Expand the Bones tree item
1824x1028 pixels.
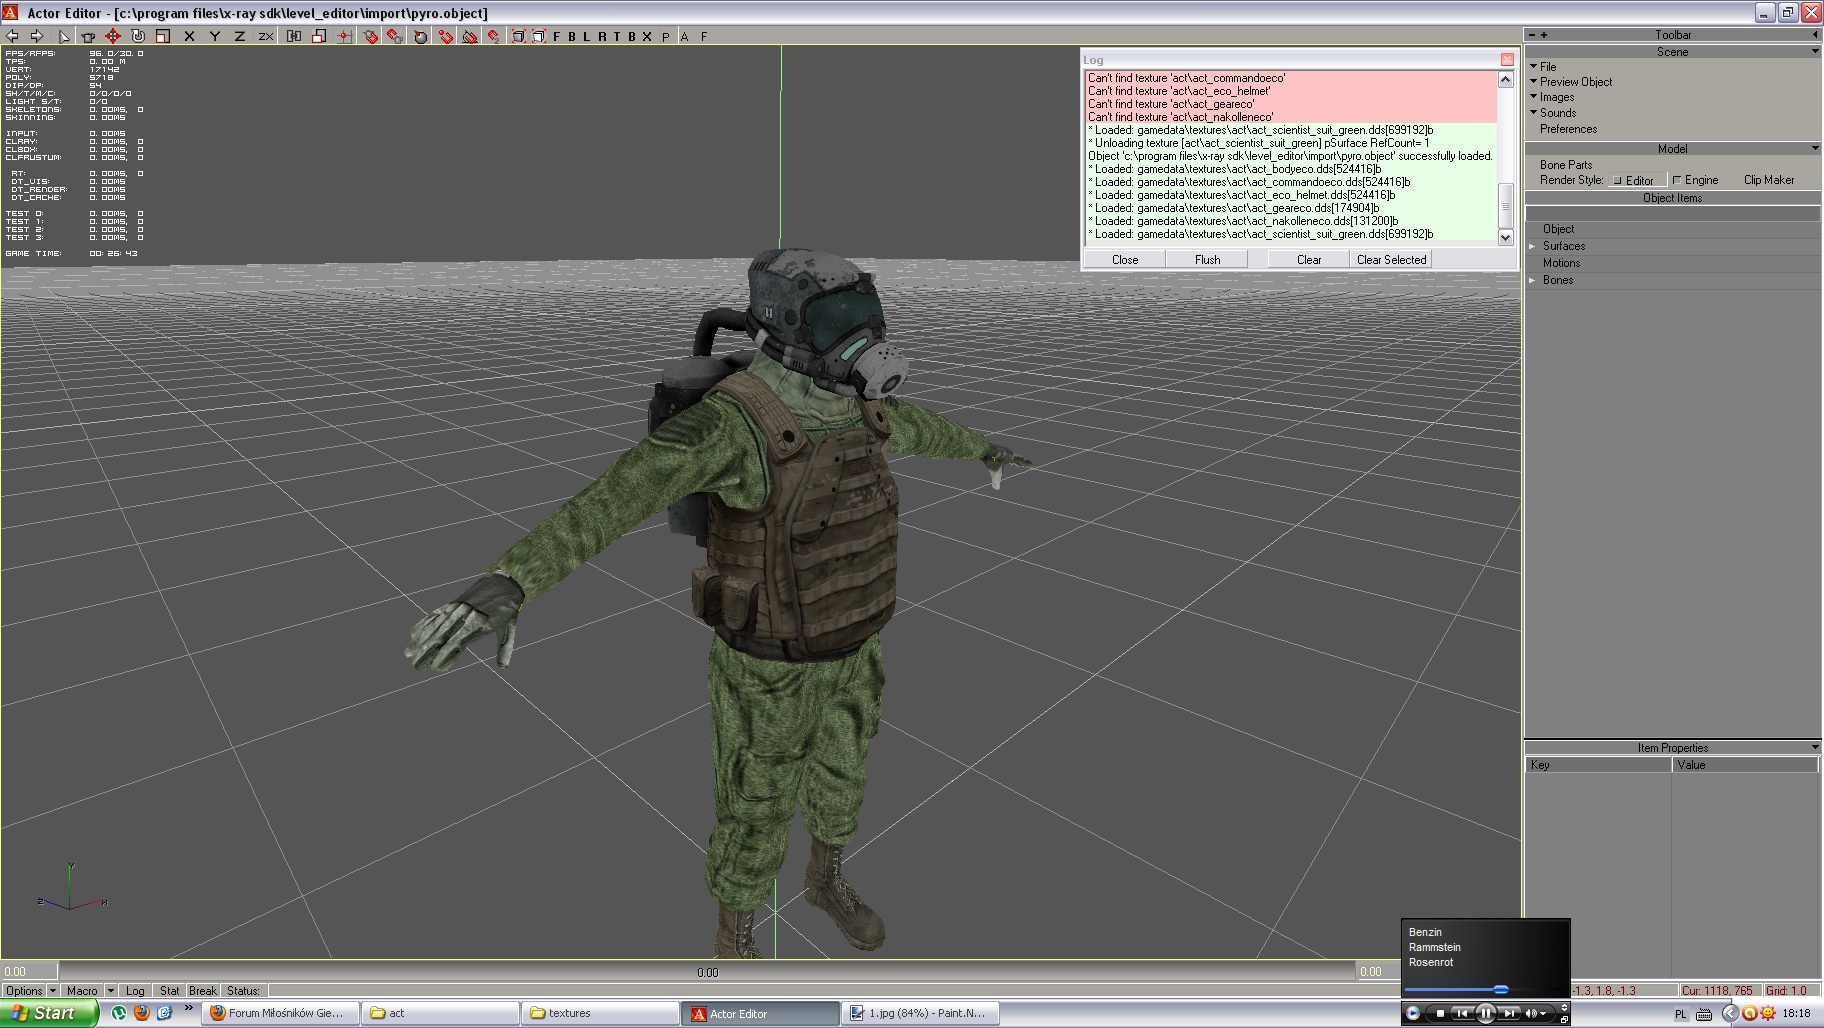click(x=1532, y=280)
